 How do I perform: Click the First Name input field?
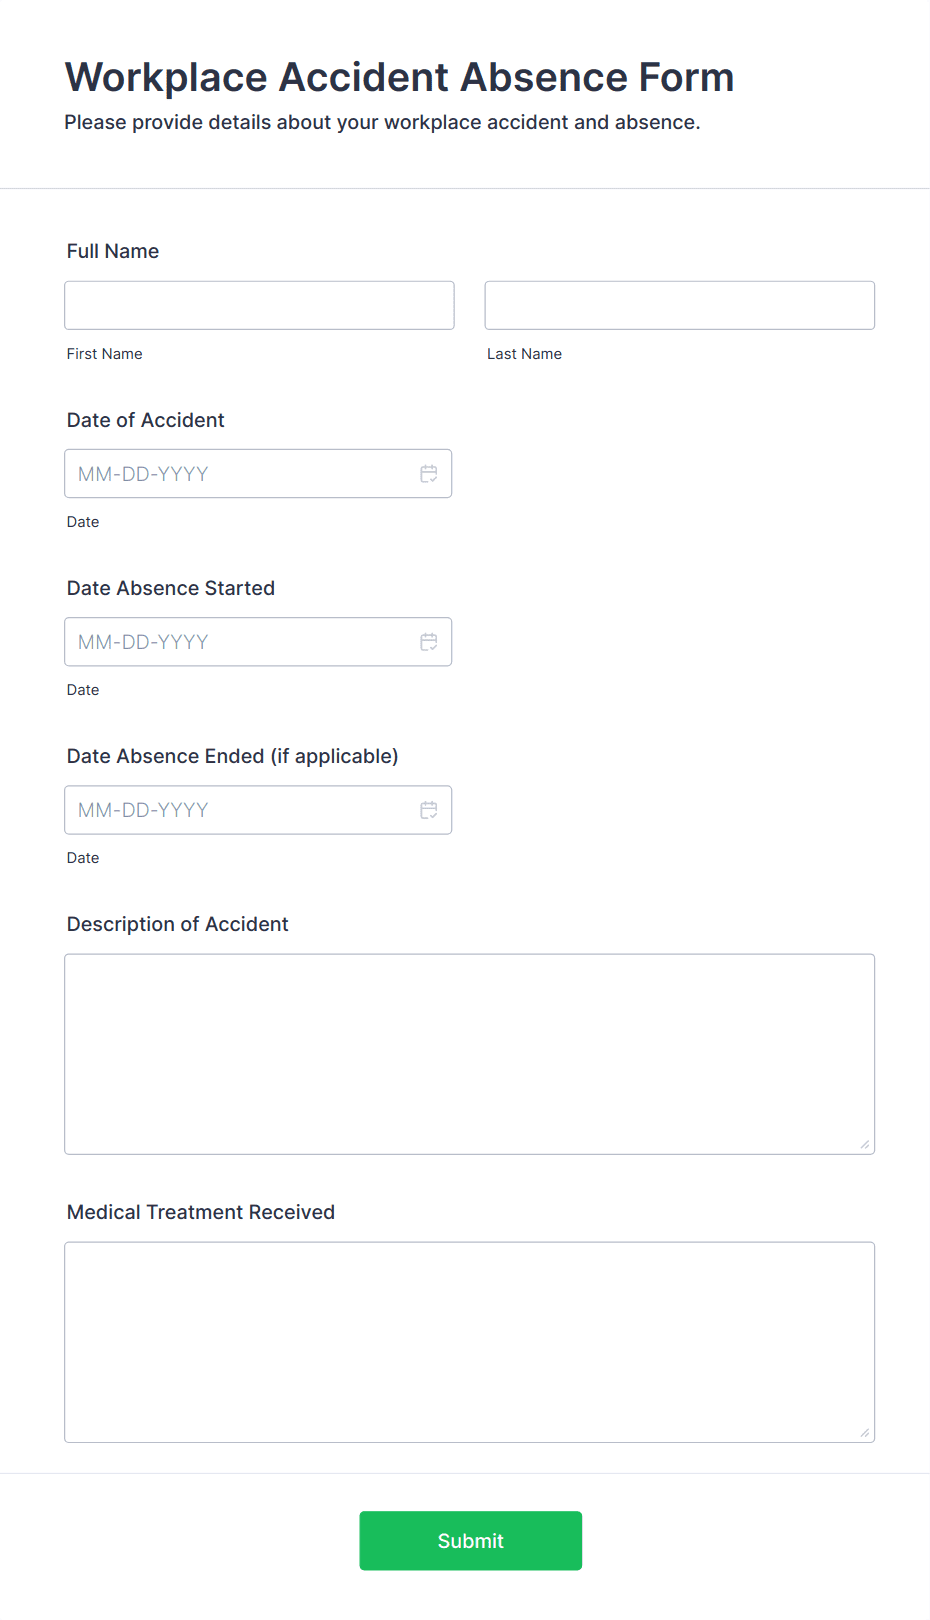(259, 305)
